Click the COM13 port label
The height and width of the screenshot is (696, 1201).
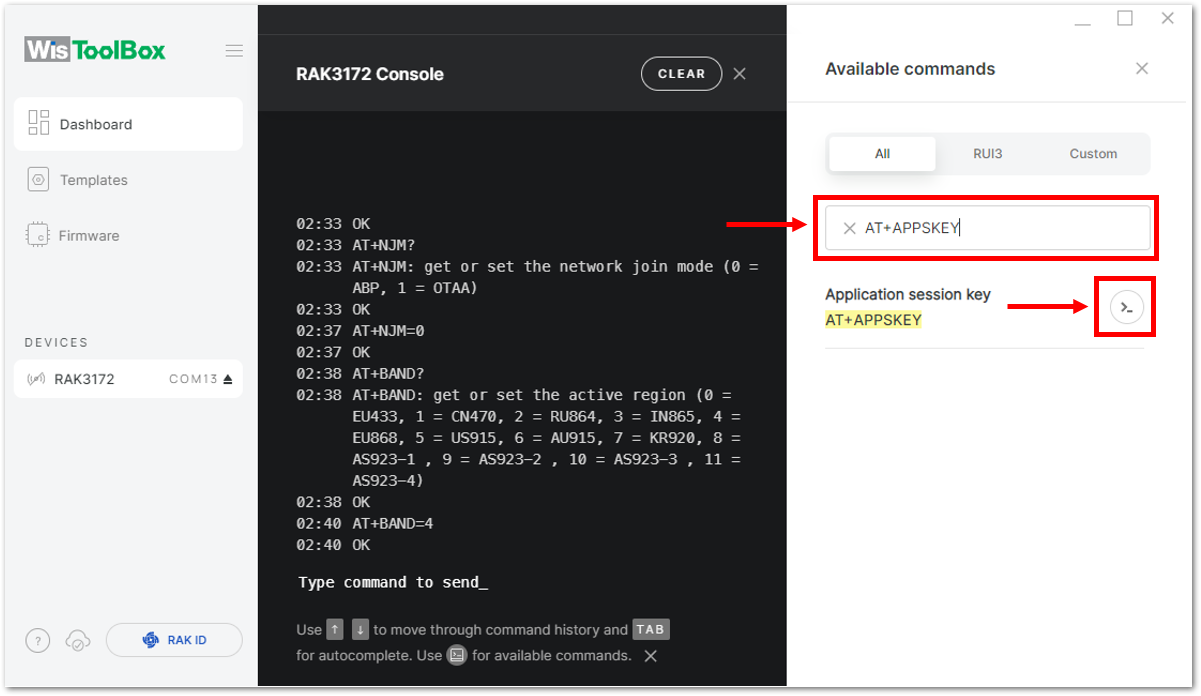click(194, 379)
